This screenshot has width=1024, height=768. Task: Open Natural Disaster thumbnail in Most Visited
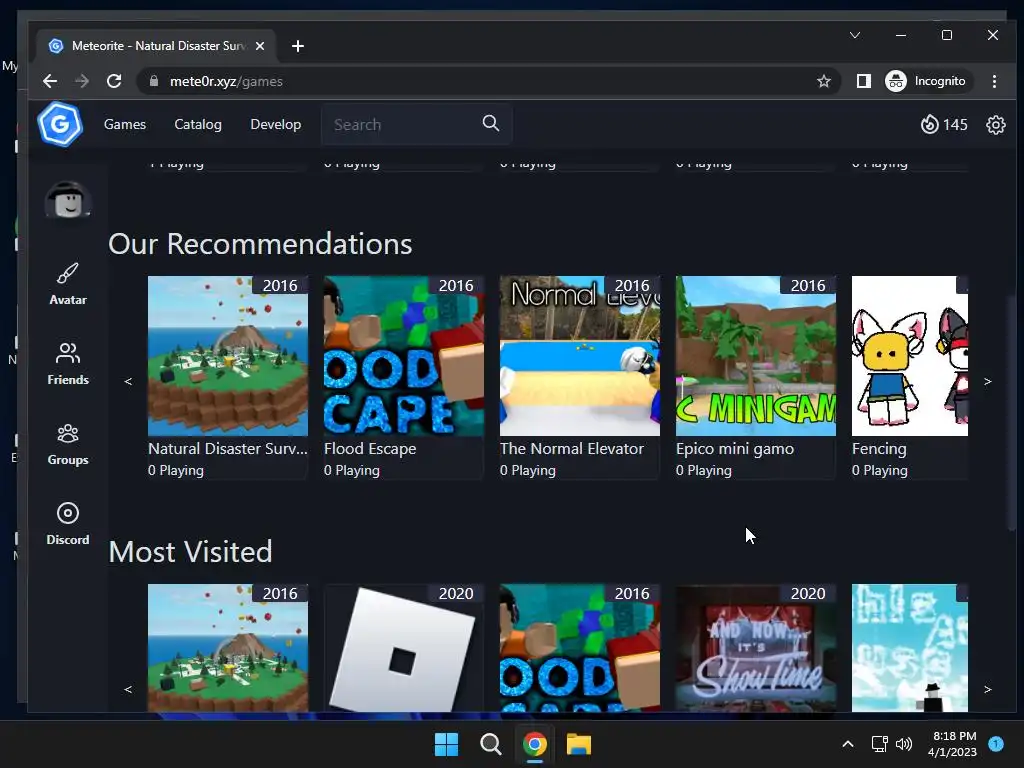click(x=228, y=648)
